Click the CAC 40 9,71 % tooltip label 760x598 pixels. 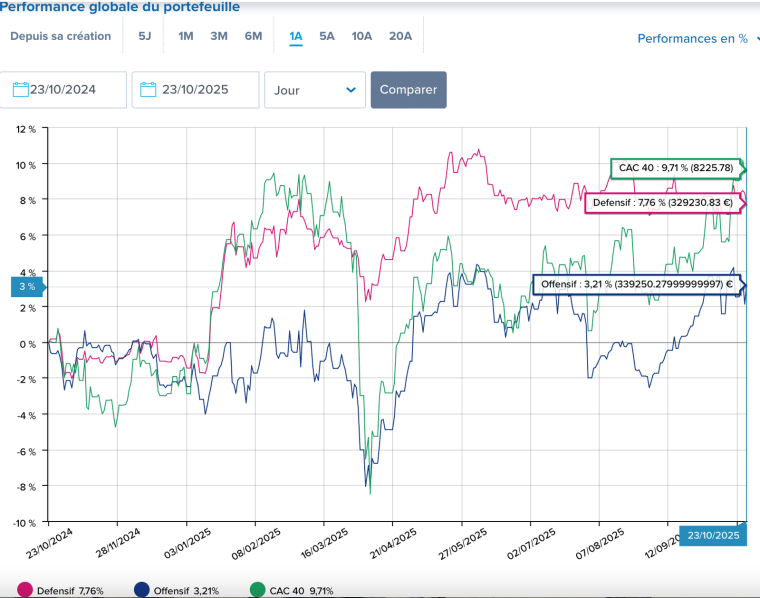coord(676,167)
